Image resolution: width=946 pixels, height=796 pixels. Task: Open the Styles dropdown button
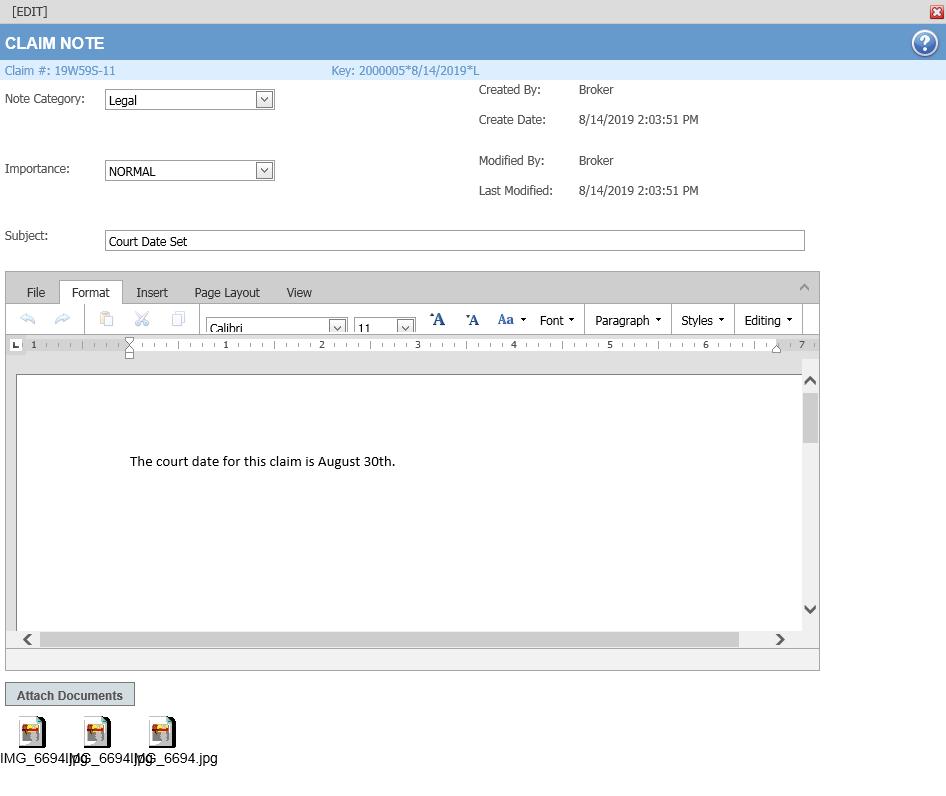[702, 320]
